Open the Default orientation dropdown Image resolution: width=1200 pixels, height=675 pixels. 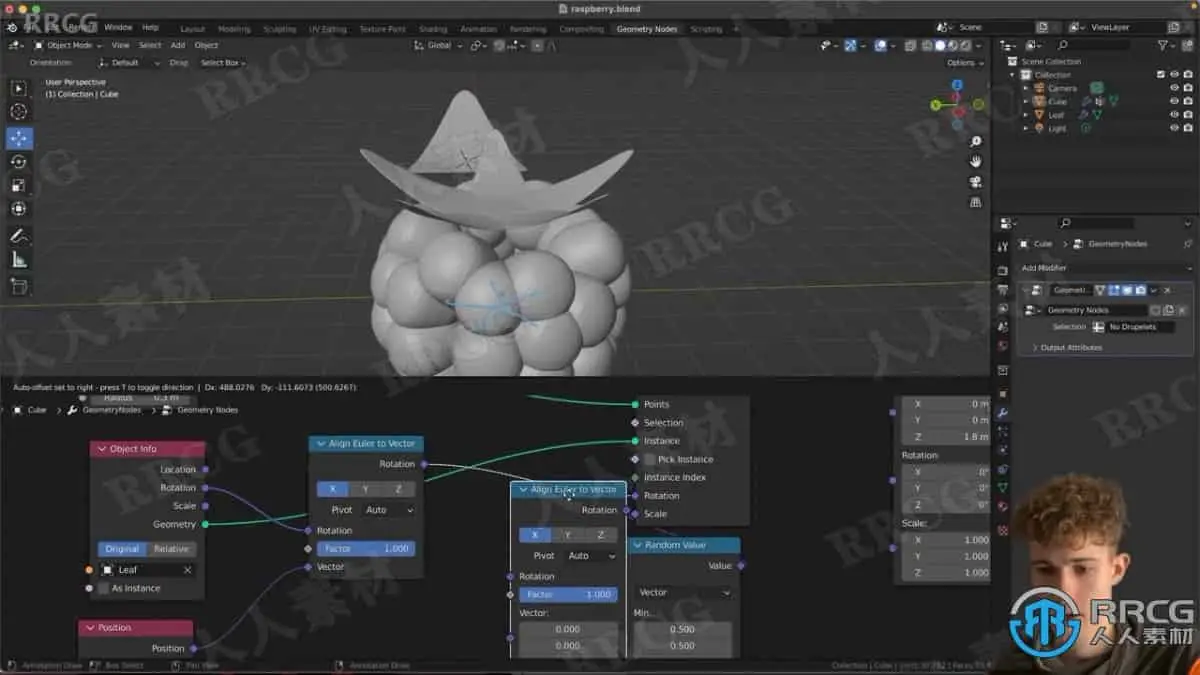[x=129, y=62]
